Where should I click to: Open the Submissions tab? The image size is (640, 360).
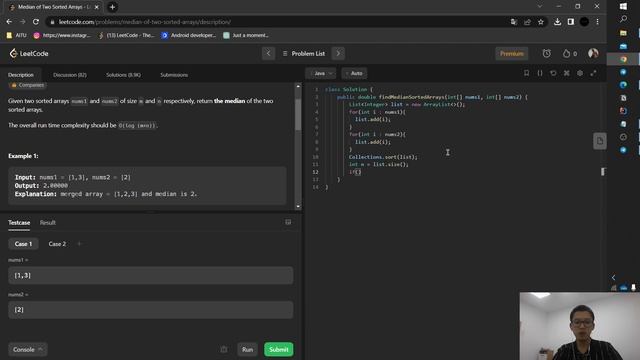174,75
